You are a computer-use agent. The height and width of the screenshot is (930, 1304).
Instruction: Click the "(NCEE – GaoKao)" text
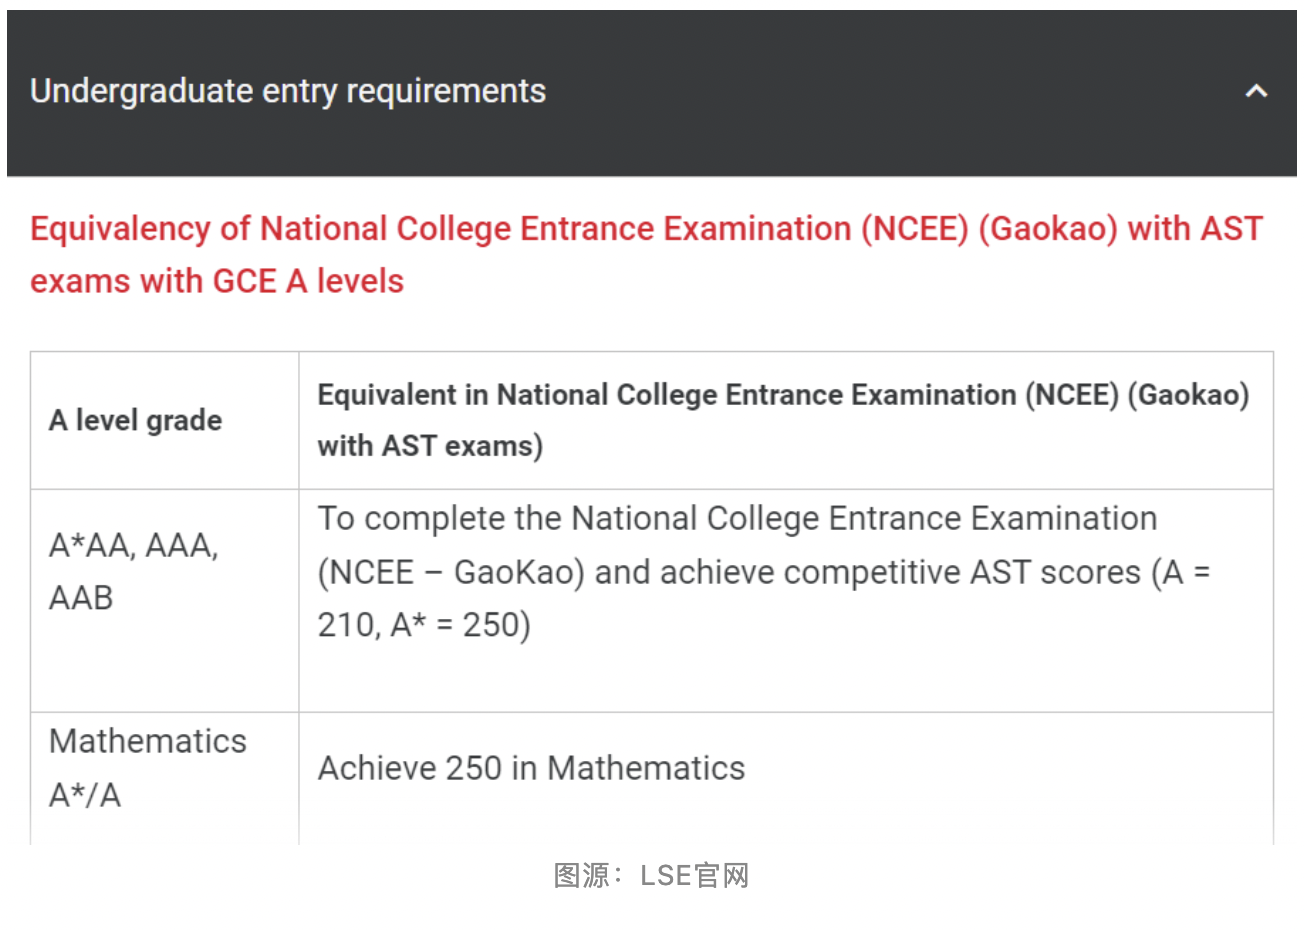click(451, 572)
